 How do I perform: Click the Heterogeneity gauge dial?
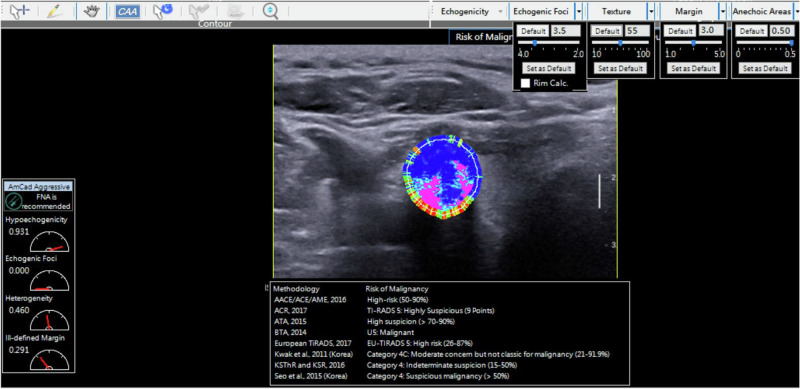click(x=49, y=319)
